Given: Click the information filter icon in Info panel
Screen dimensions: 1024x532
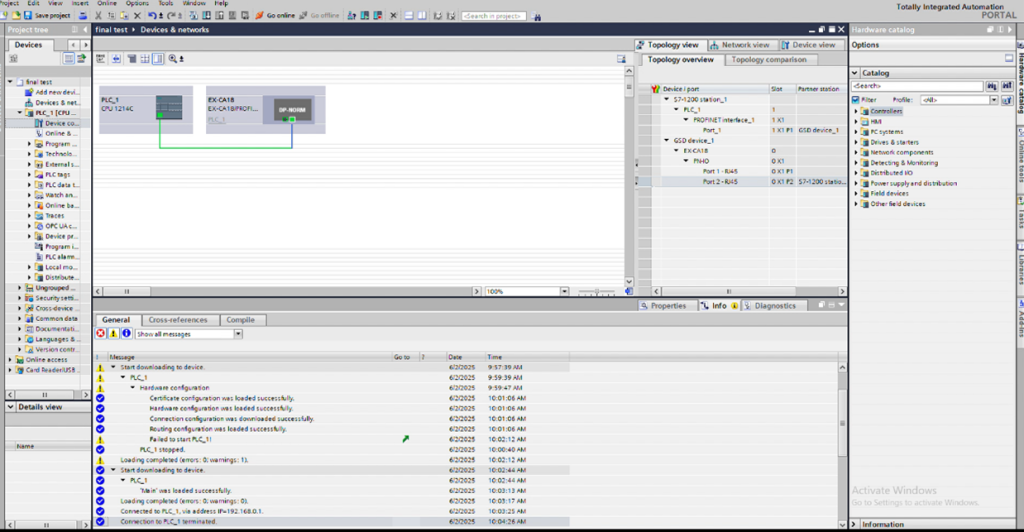Looking at the screenshot, I should pyautogui.click(x=127, y=334).
